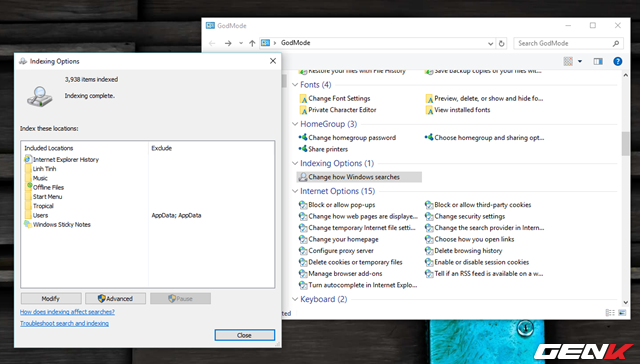This screenshot has height=364, width=640.
Task: Change view layout icon in GodMode toolbar
Action: [568, 62]
